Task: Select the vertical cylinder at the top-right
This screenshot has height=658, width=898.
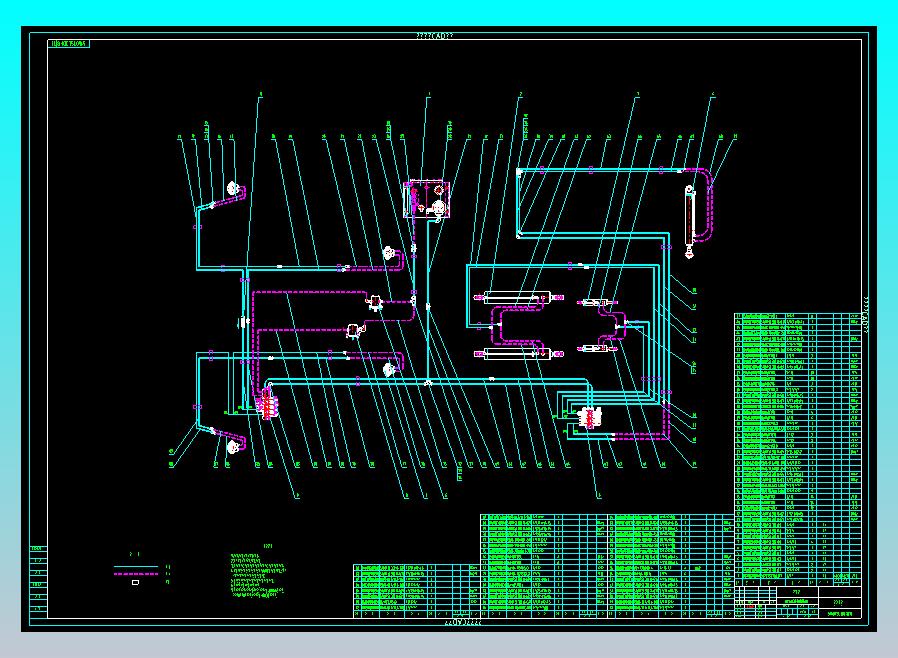Action: pyautogui.click(x=690, y=222)
